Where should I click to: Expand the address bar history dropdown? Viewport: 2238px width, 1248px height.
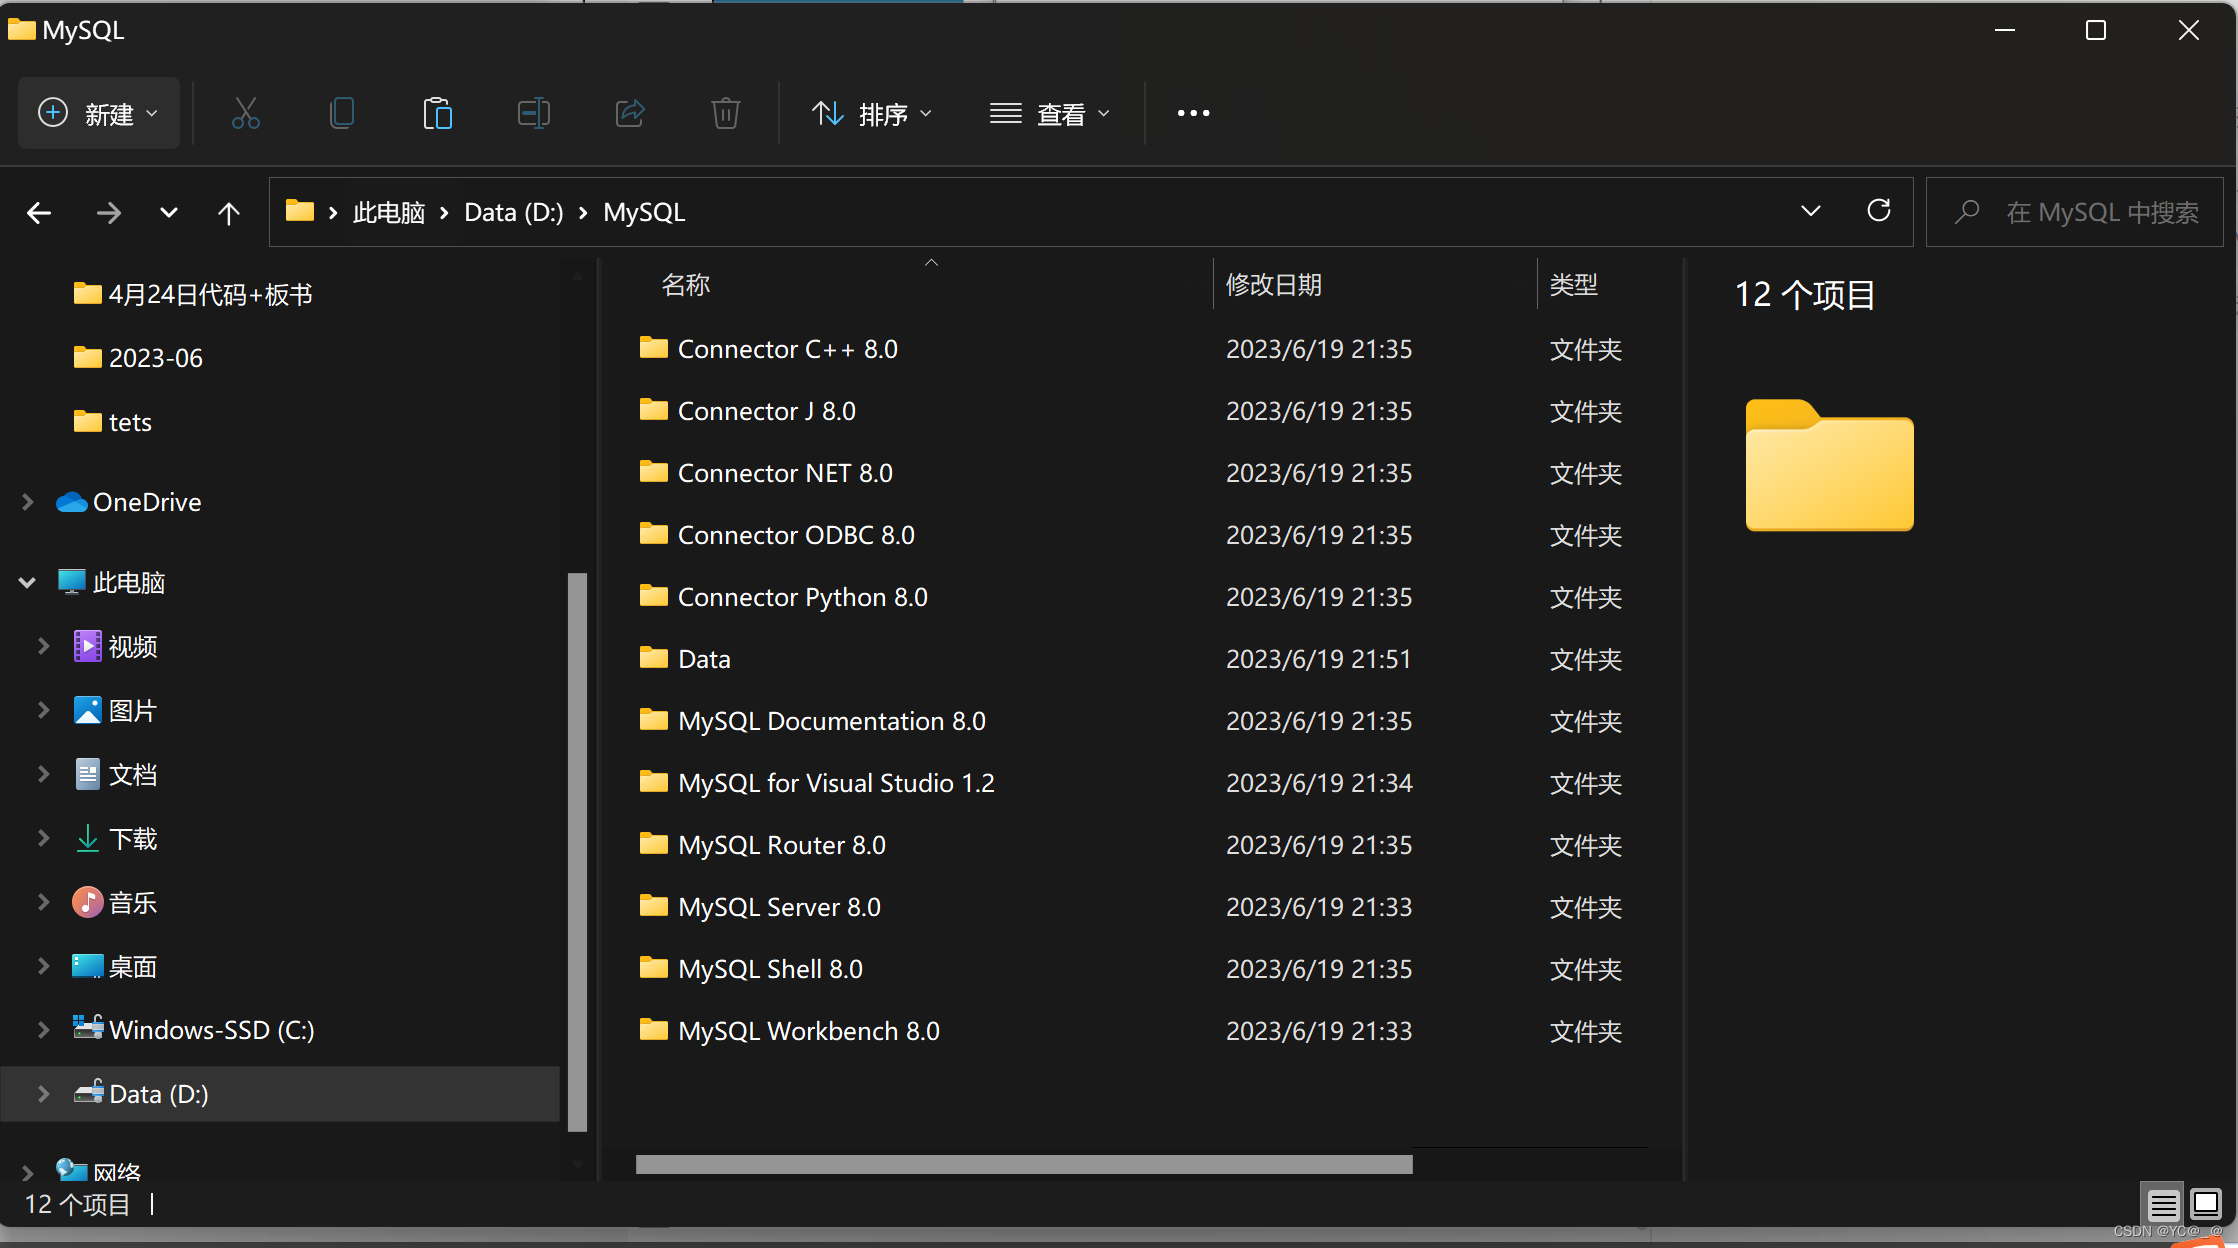1810,211
